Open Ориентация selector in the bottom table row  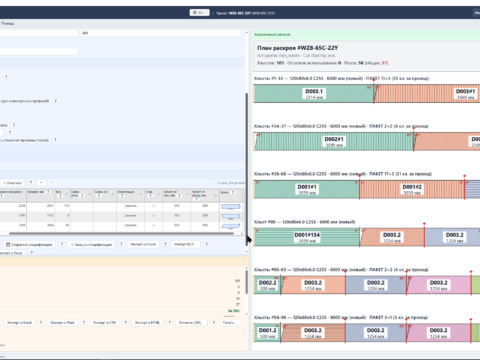[x=130, y=225]
